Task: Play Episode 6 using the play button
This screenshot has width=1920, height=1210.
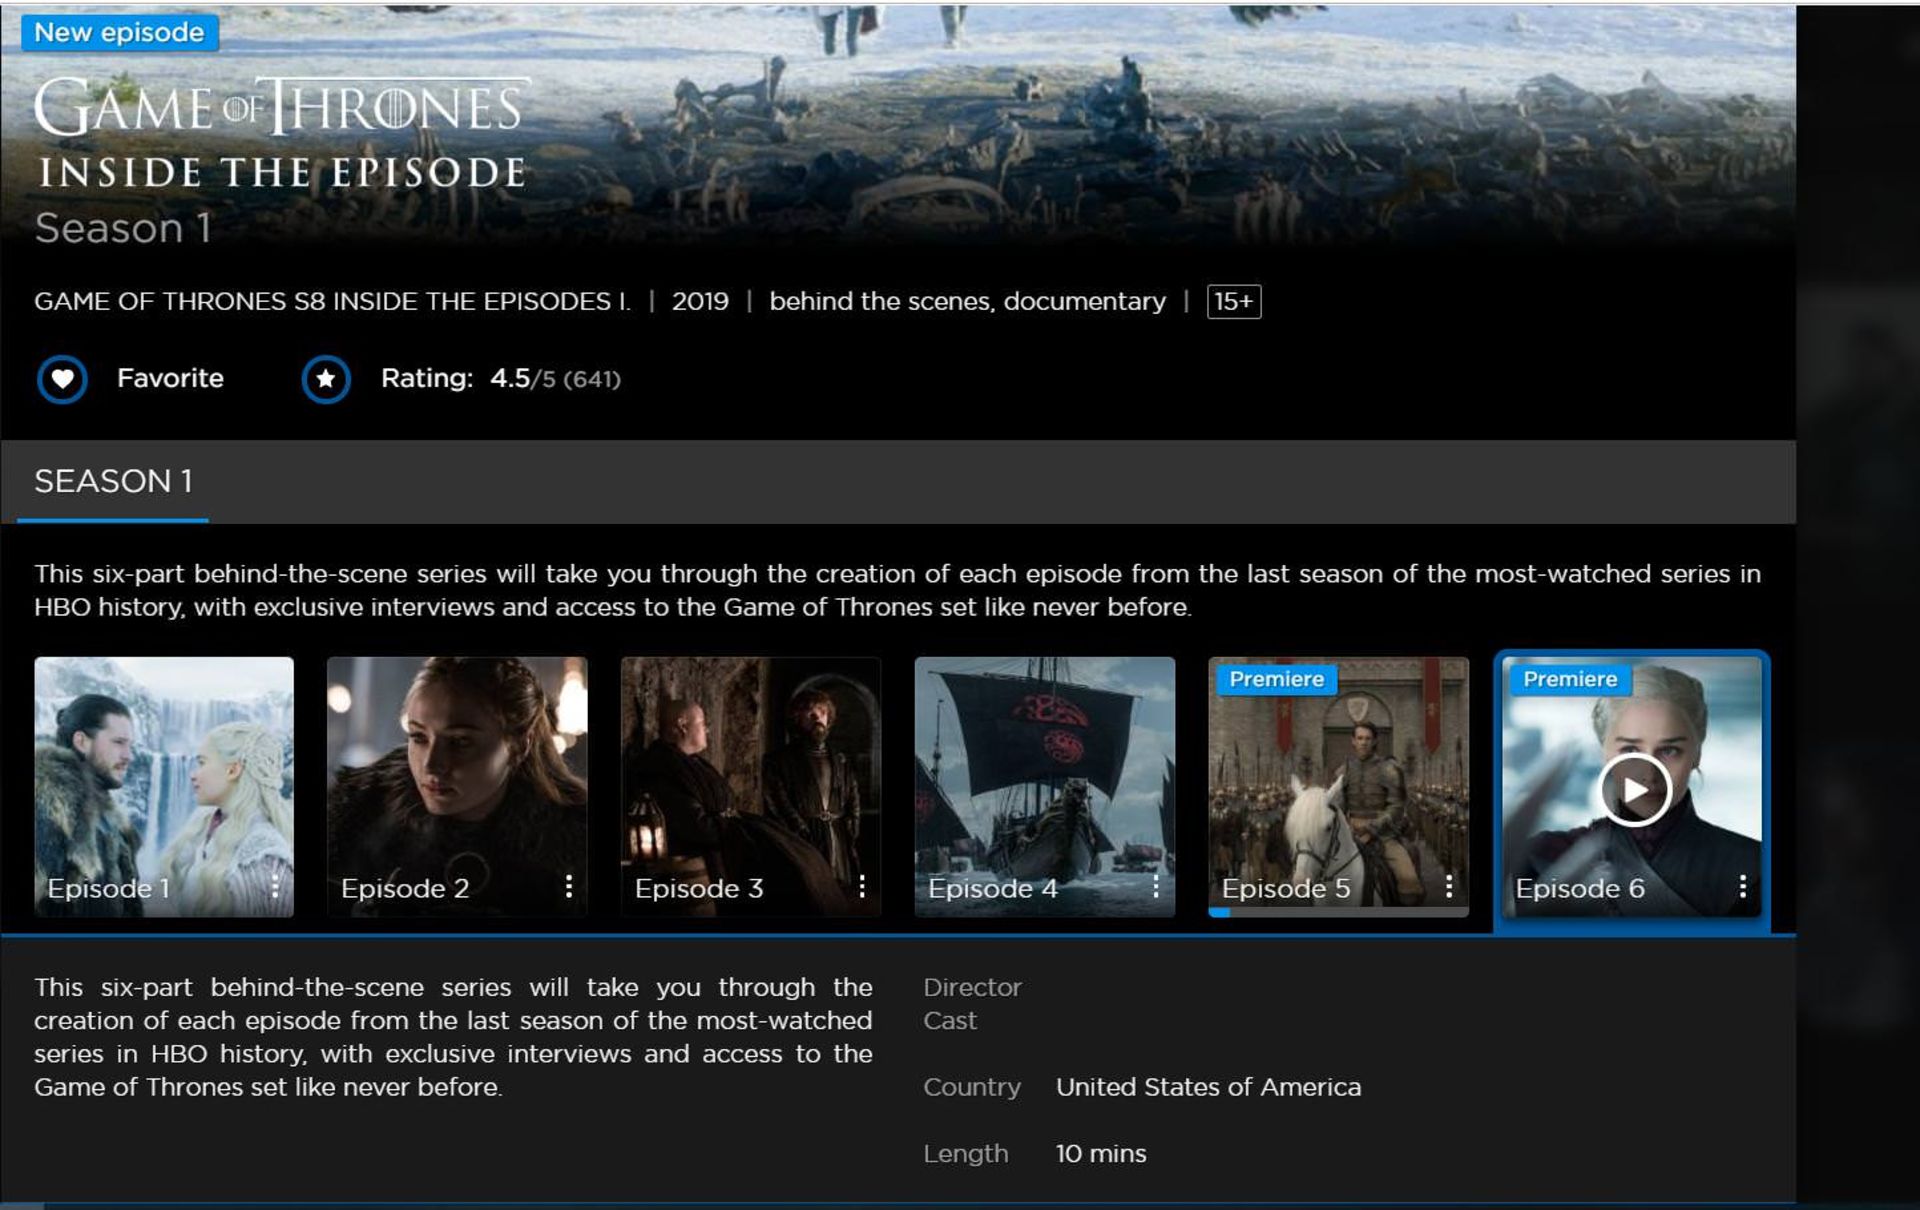Action: click(1635, 790)
